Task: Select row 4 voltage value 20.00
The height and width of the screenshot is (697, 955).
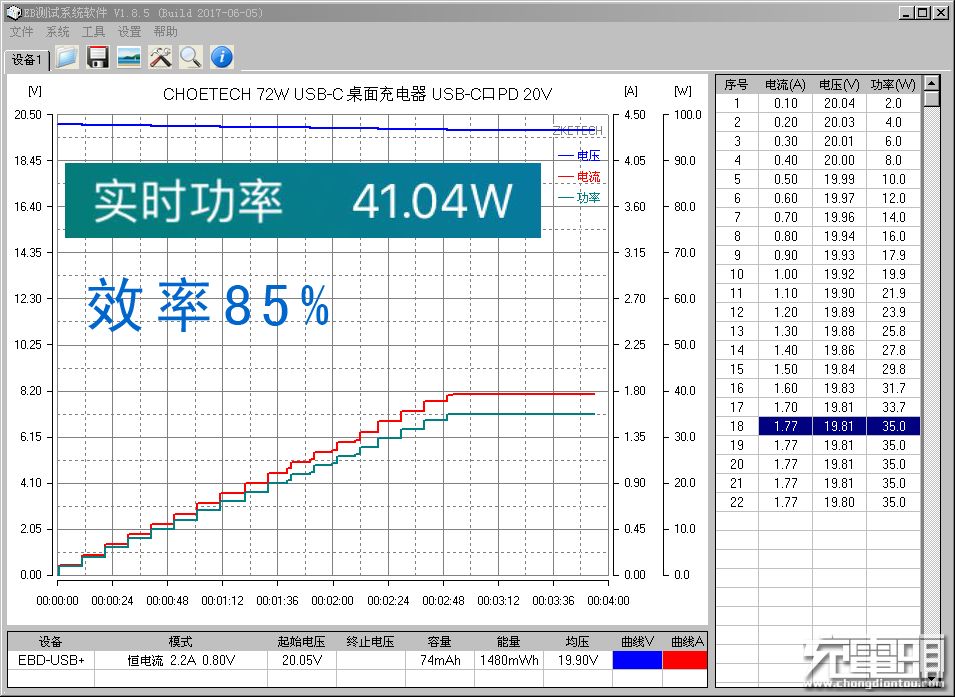Action: [x=839, y=160]
